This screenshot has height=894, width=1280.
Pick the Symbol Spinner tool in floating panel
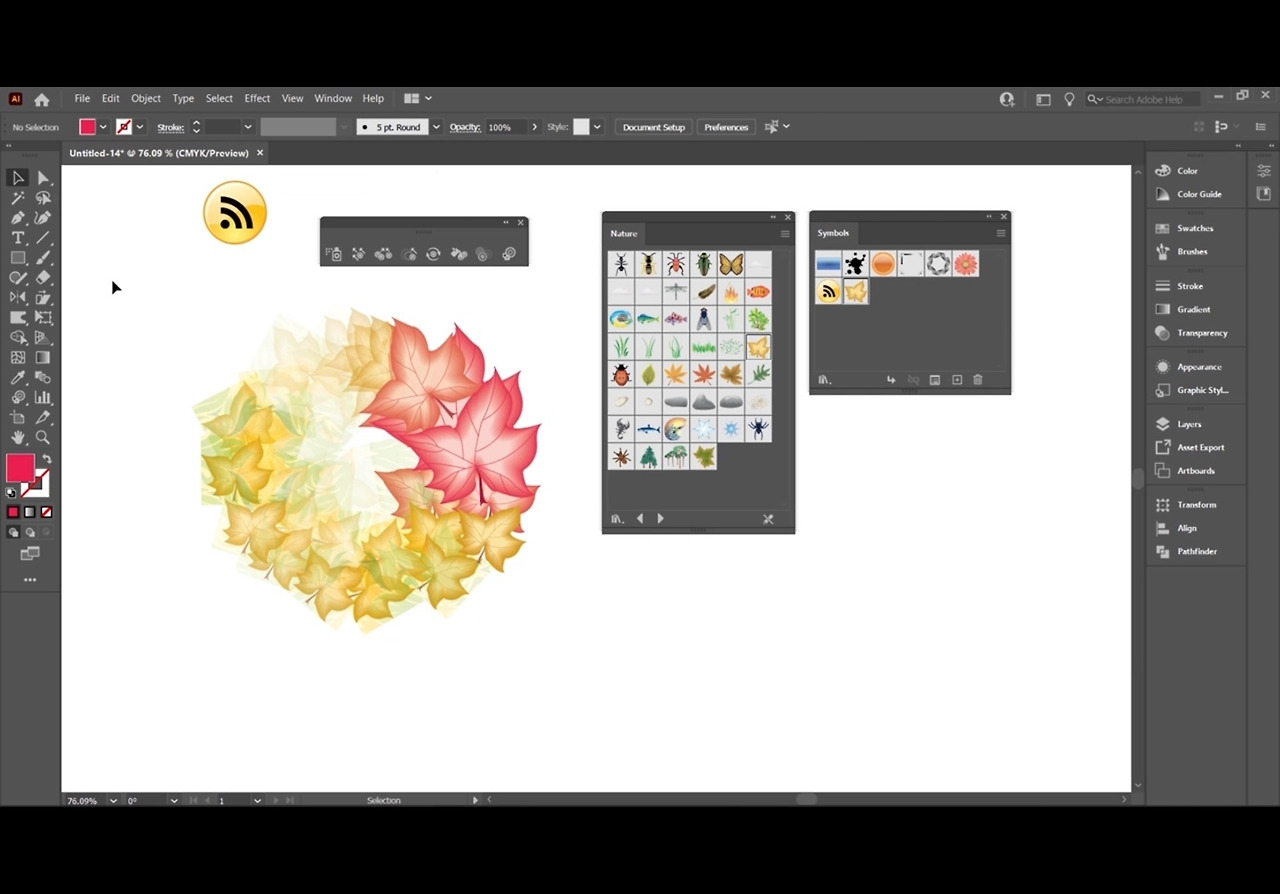click(433, 254)
